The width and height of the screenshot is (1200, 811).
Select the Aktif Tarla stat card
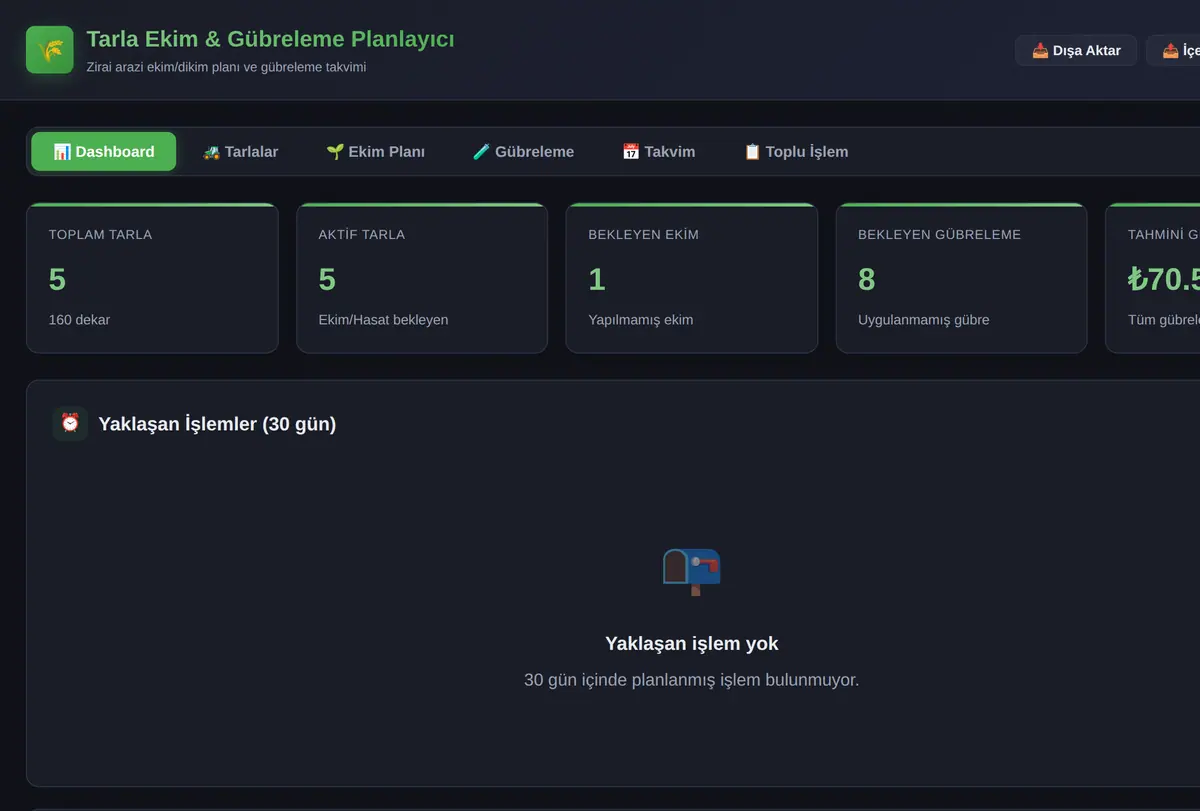pos(422,278)
